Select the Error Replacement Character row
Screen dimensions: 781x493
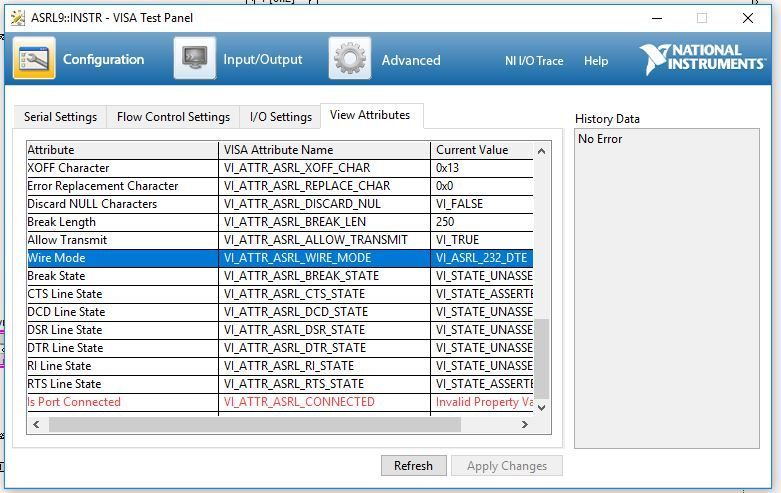point(280,186)
